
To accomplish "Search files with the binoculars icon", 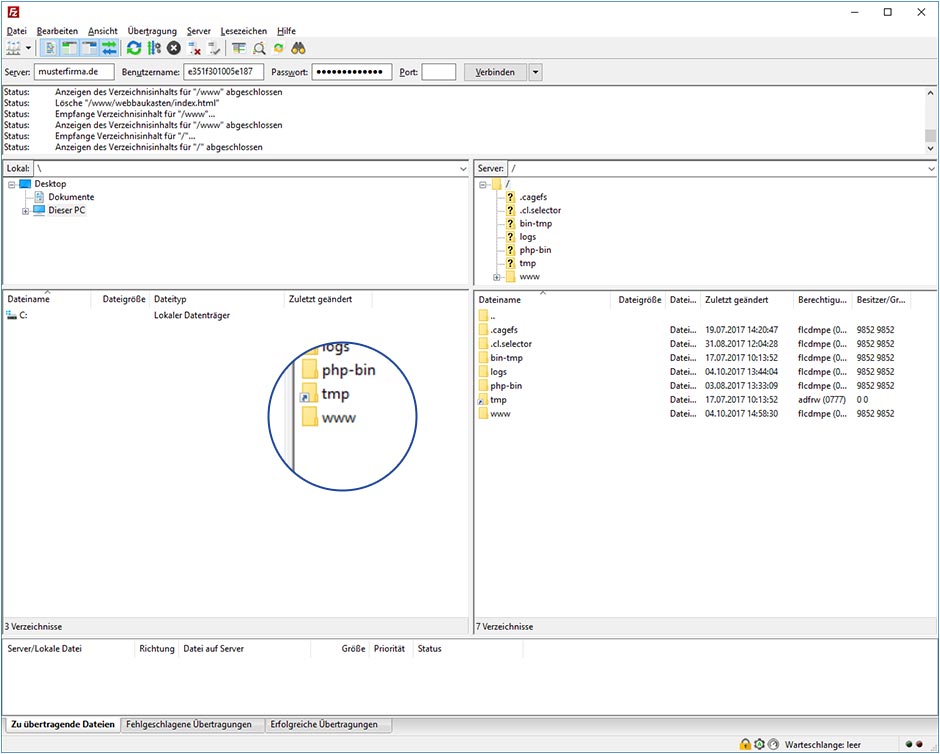I will 298,49.
